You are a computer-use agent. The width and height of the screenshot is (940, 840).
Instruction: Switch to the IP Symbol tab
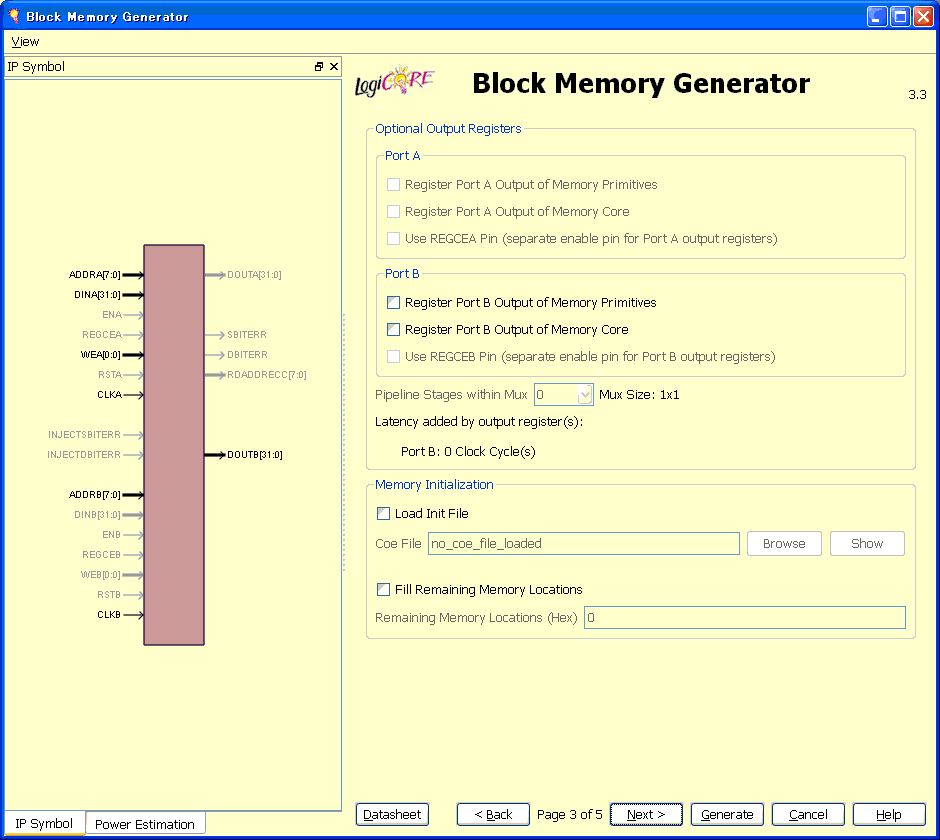(44, 823)
